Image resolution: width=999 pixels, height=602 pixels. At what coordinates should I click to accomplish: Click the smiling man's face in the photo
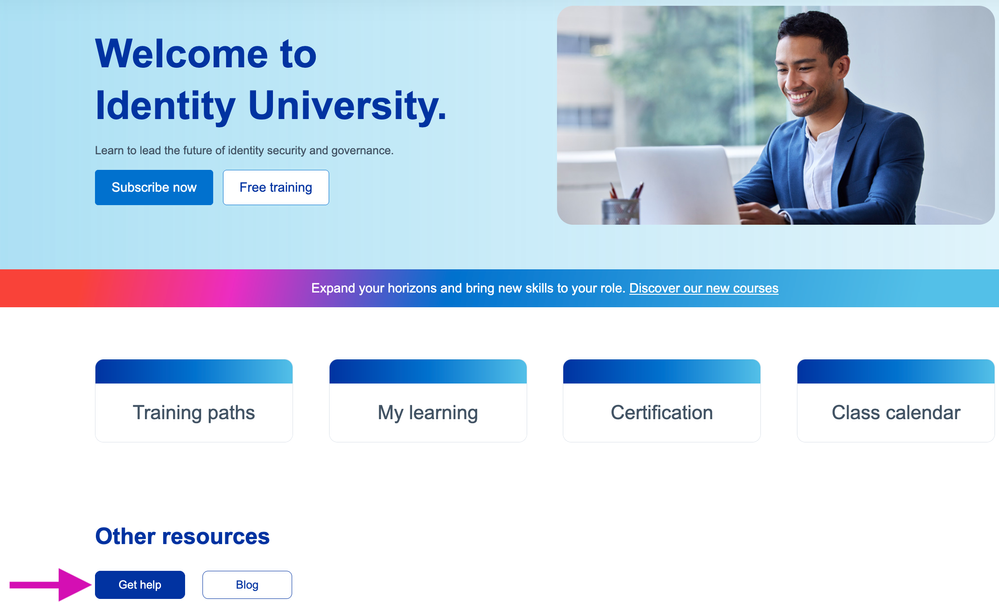click(811, 63)
